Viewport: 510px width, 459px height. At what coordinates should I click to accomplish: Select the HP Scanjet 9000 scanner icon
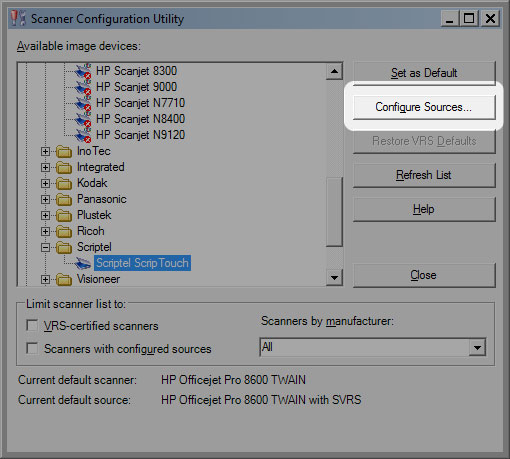click(83, 87)
